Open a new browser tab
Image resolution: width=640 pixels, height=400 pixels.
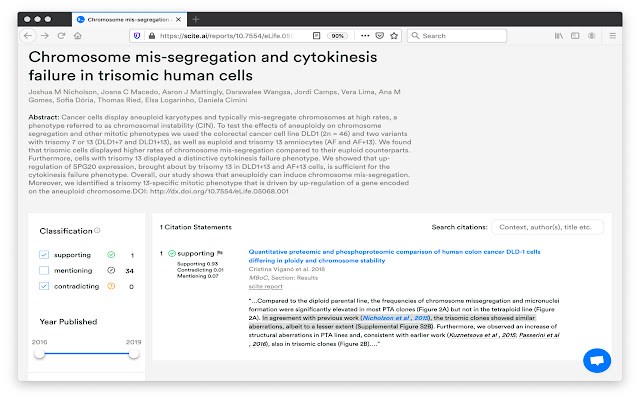pos(196,19)
